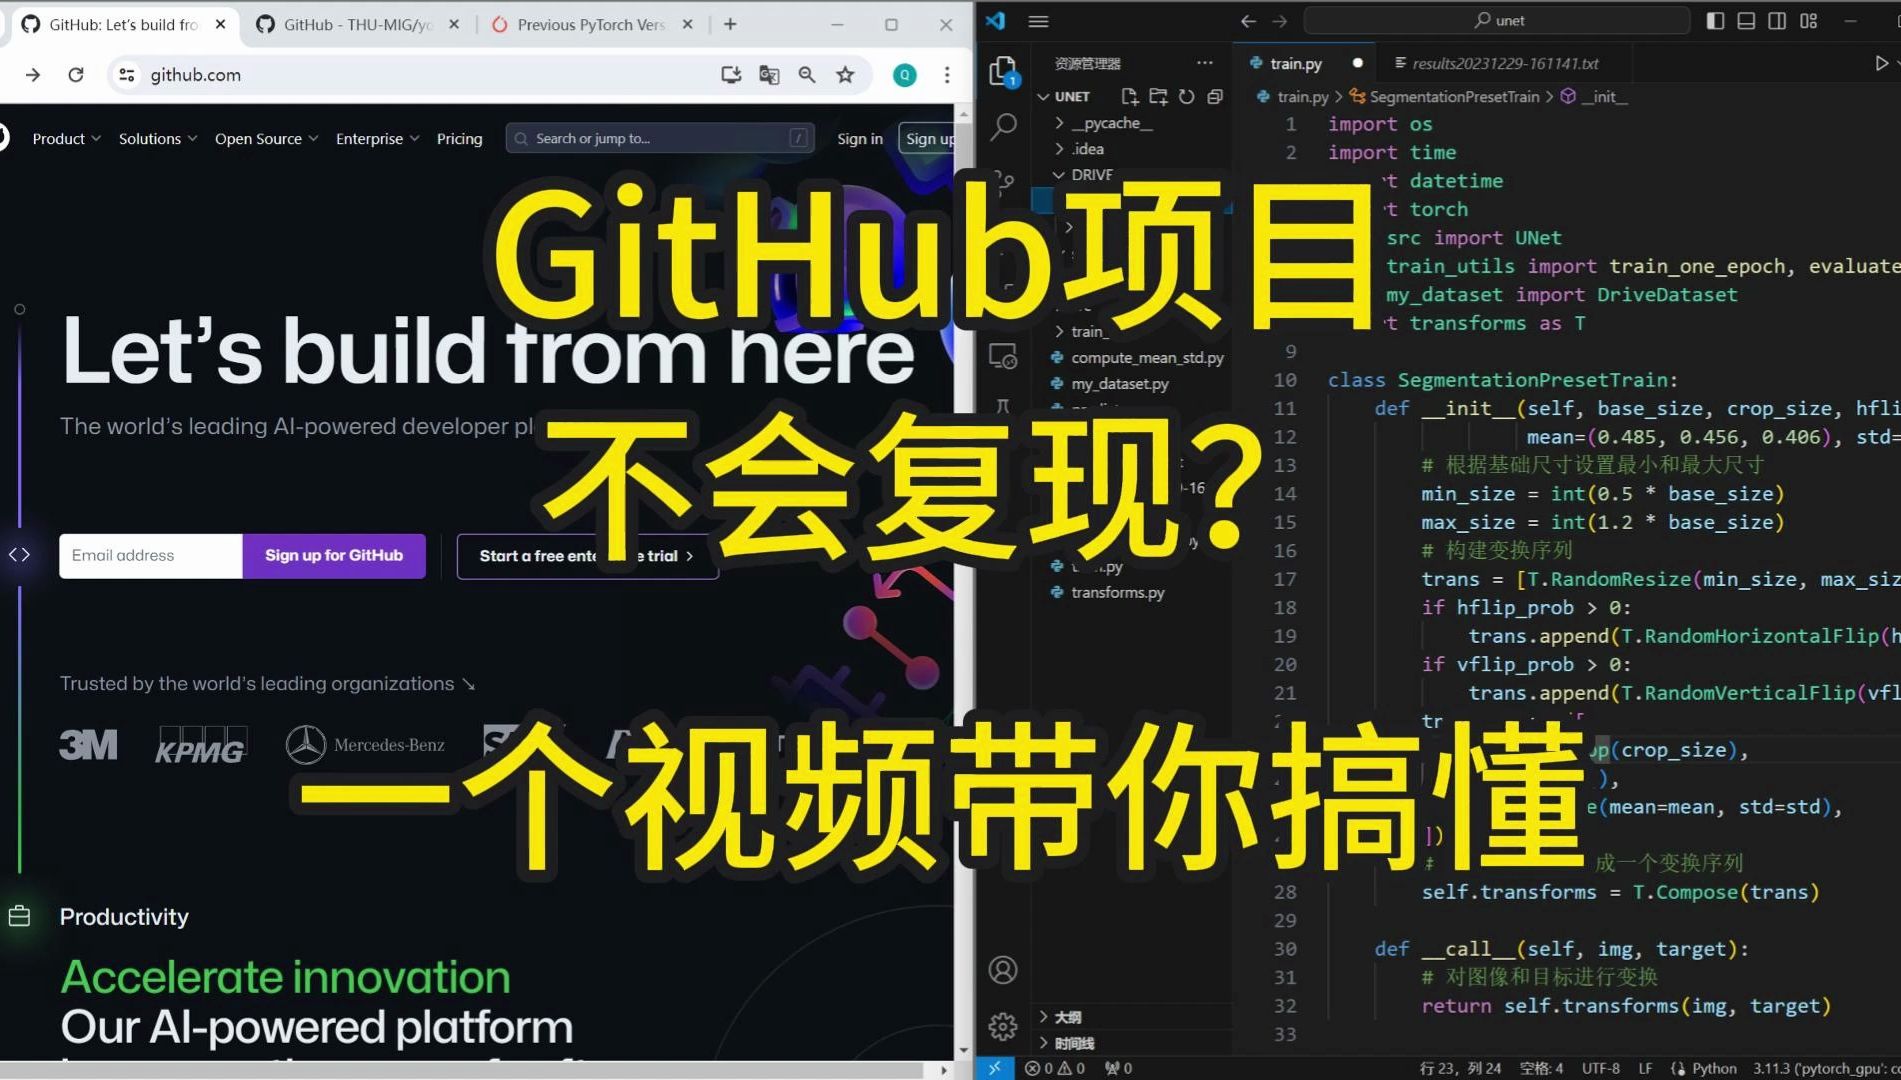Toggle the primary side bar layout button
Image resolution: width=1901 pixels, height=1080 pixels.
(x=1716, y=21)
